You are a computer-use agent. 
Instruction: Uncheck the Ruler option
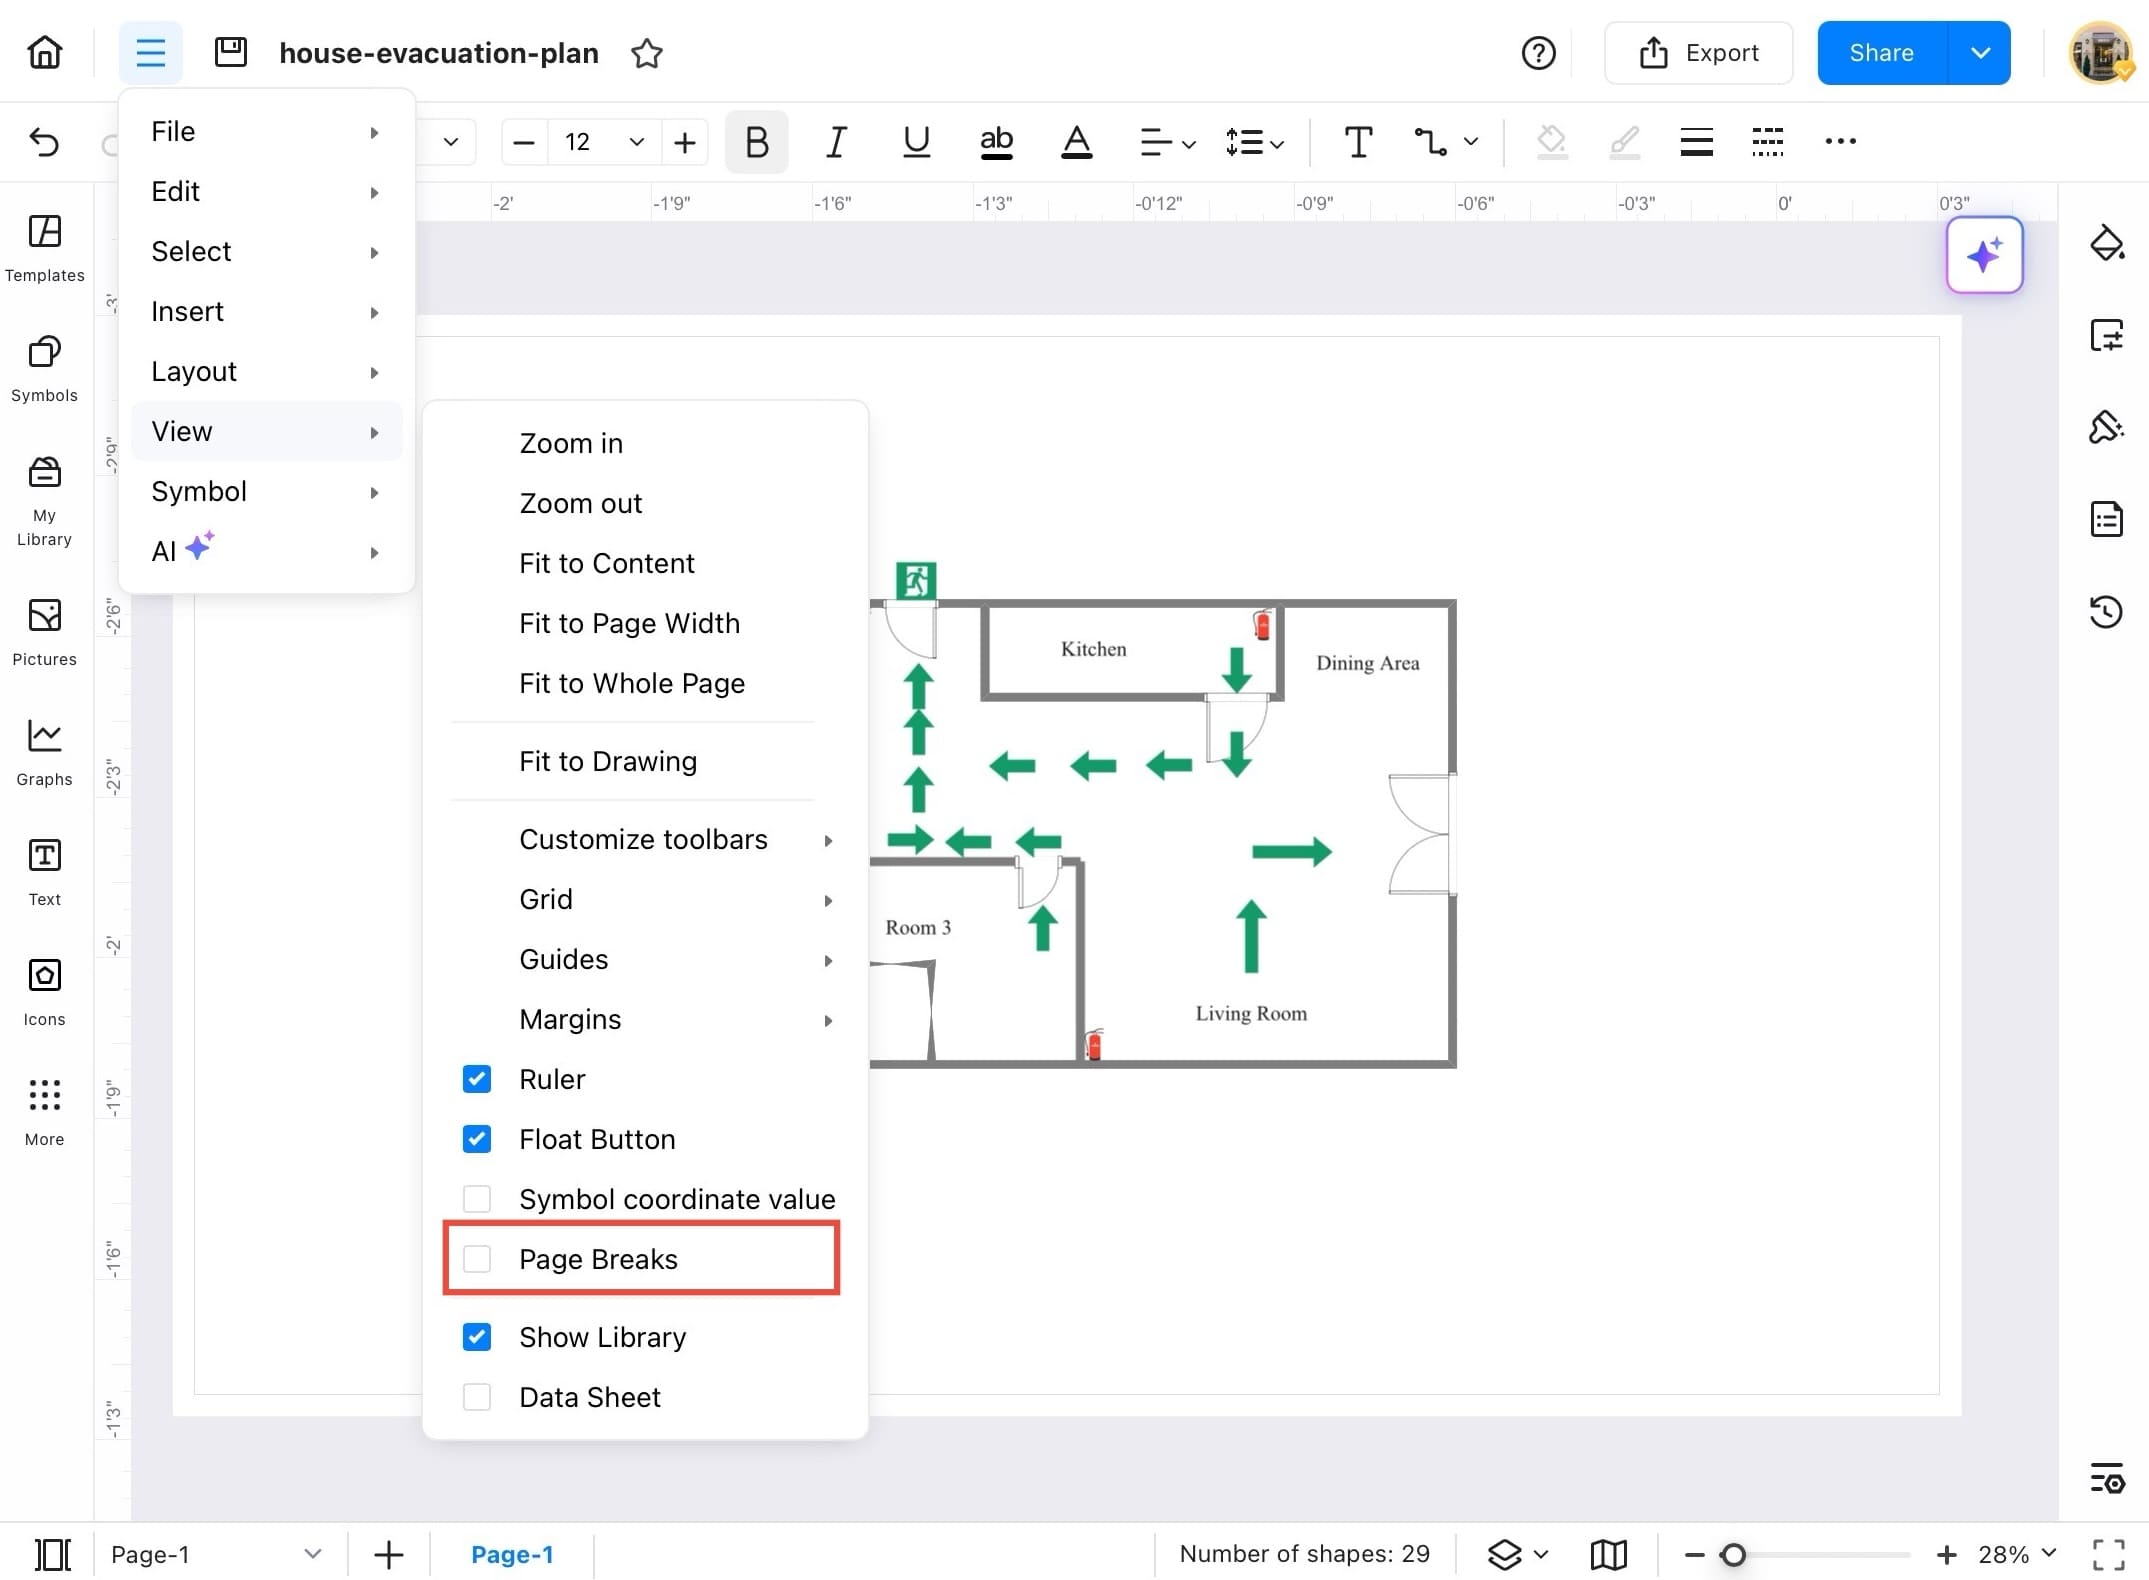[477, 1078]
